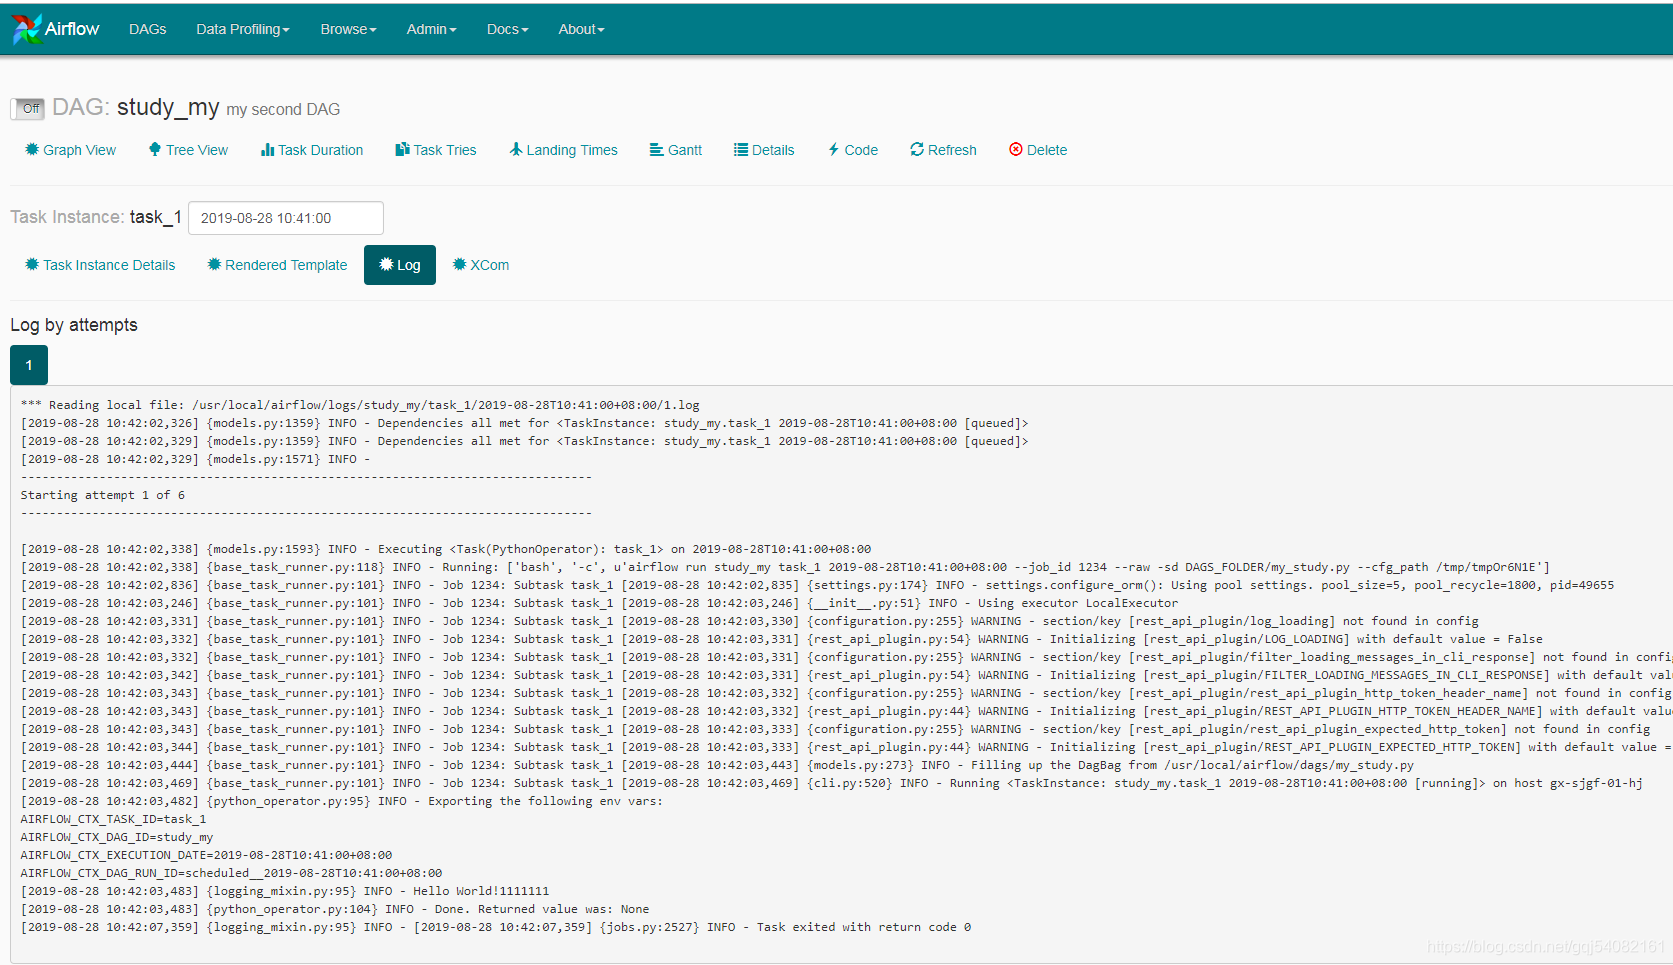Screen dimensions: 1673x965
Task: Click the Task Tries icon
Action: click(x=402, y=149)
